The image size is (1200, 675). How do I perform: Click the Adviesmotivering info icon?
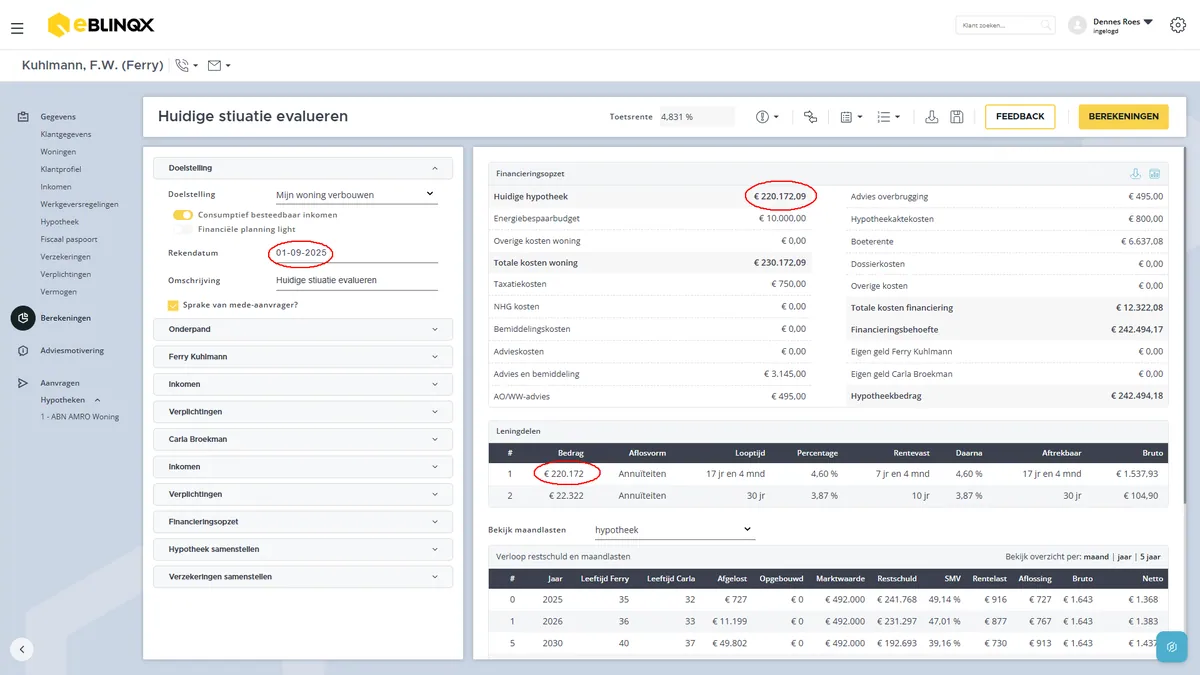[22, 351]
